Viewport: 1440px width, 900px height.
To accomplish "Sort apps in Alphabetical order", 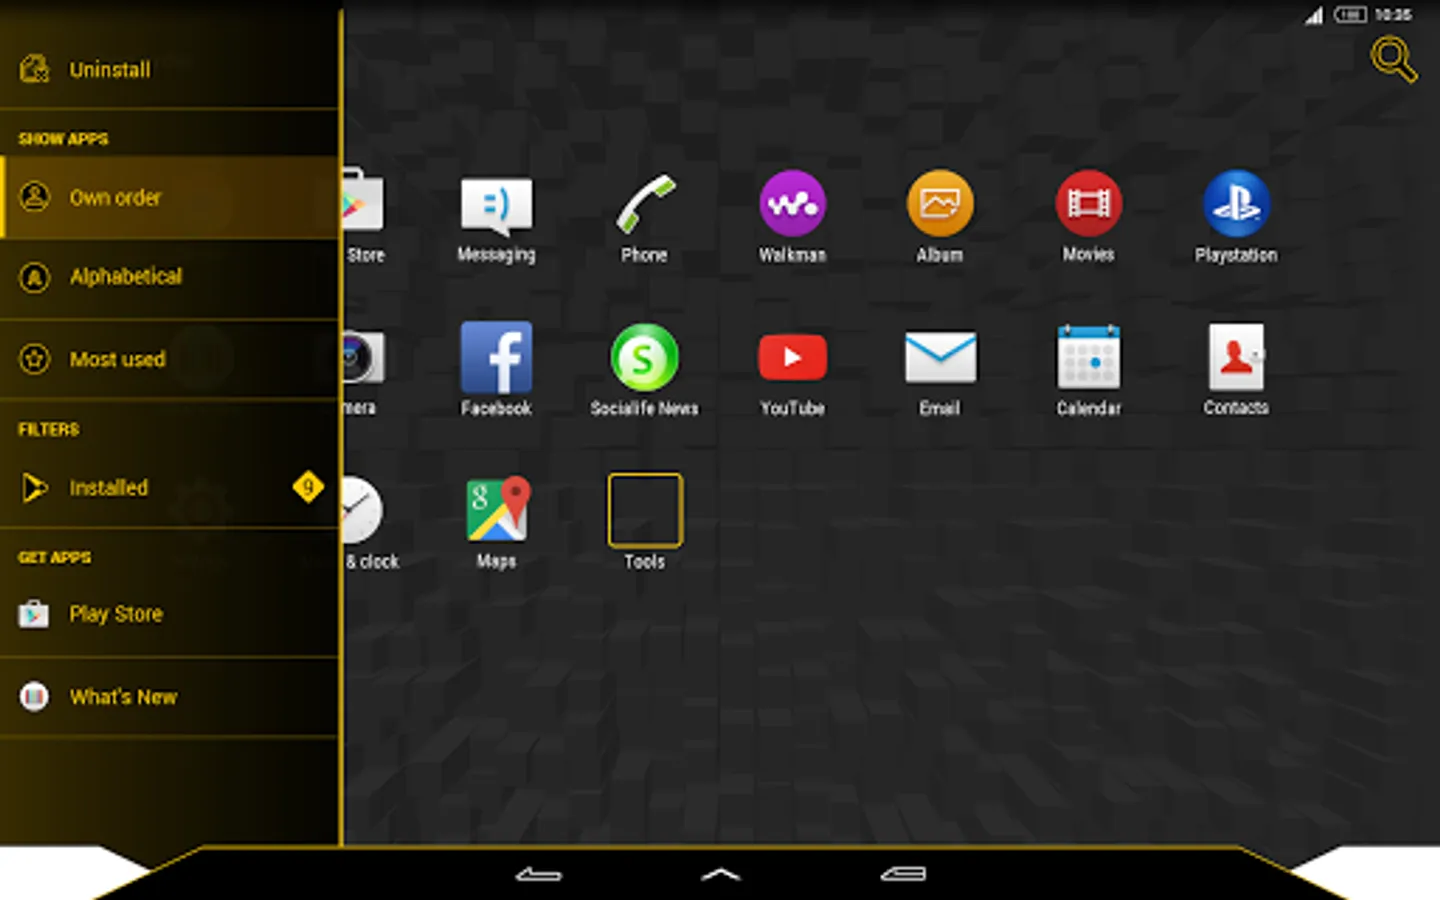I will (169, 277).
